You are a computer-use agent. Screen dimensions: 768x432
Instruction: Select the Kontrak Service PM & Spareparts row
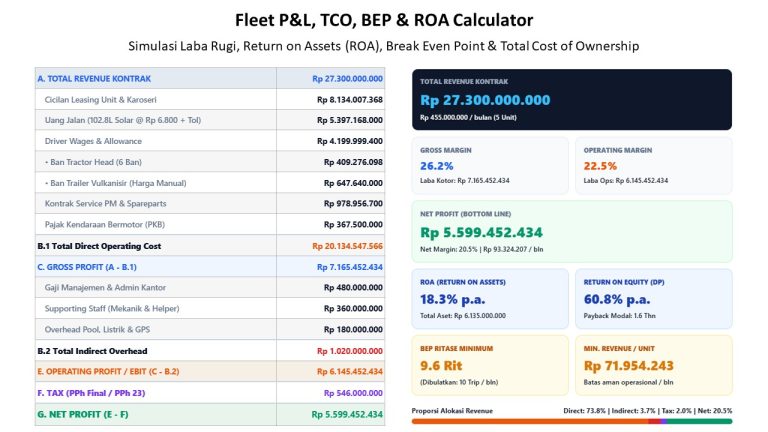[210, 203]
